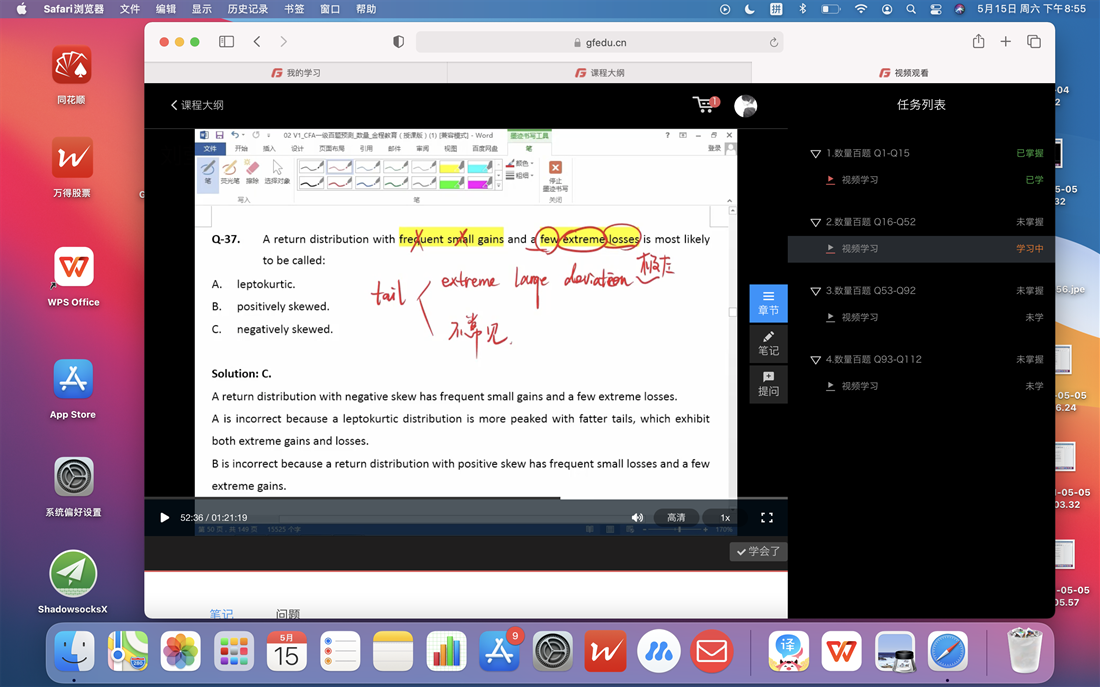
Task: Open date and time in menu bar
Action: [1031, 9]
